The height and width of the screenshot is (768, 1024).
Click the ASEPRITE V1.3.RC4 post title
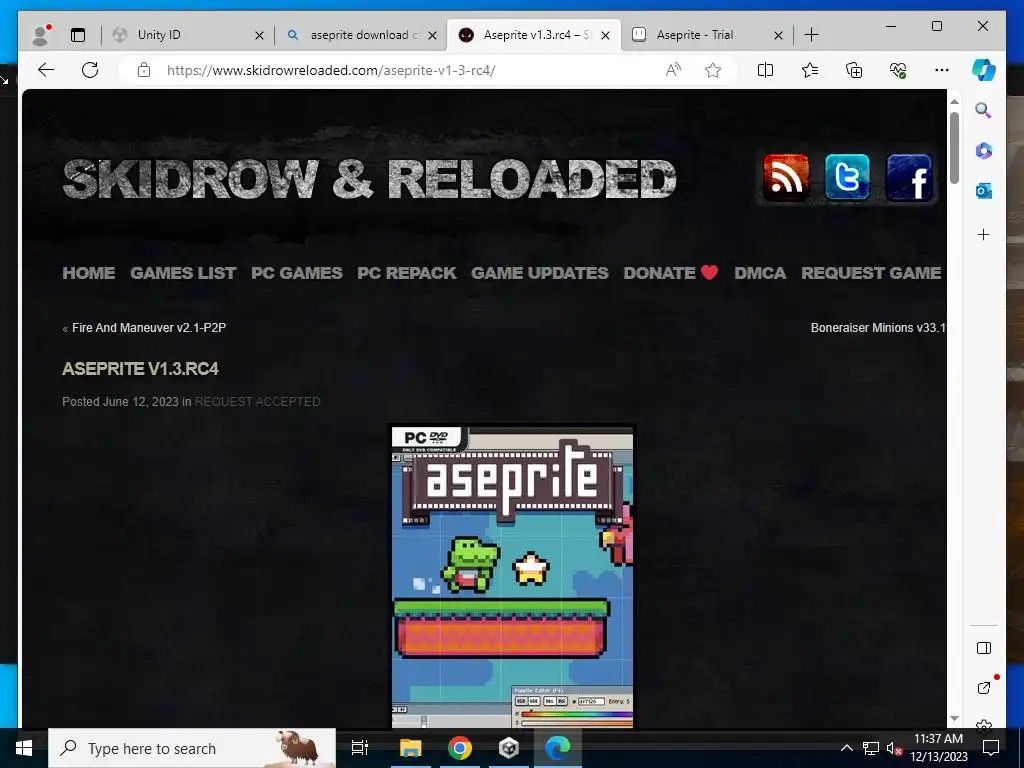(140, 369)
